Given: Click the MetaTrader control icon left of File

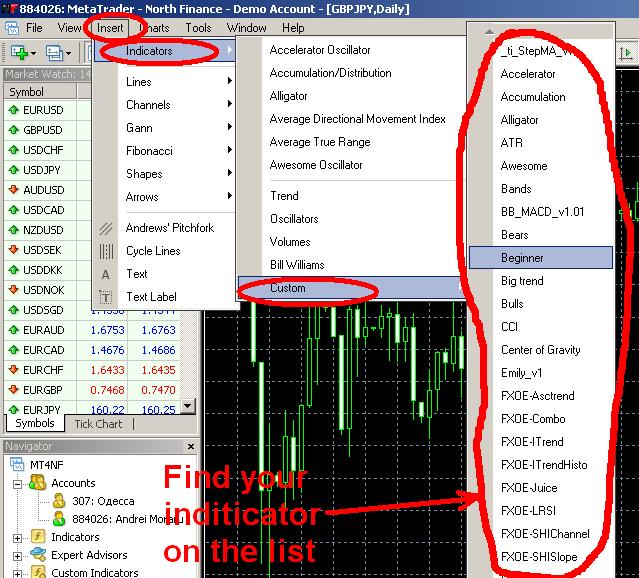Looking at the screenshot, I should 11,28.
